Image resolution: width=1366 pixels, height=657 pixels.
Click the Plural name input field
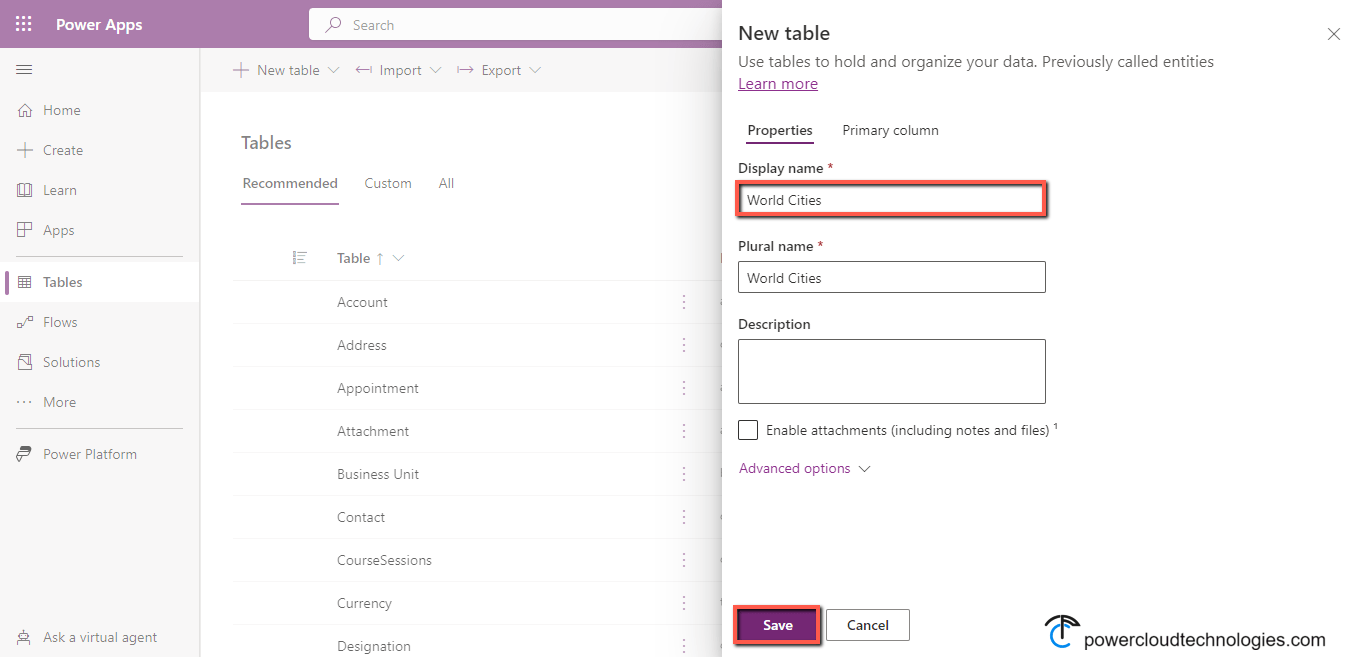coord(892,278)
